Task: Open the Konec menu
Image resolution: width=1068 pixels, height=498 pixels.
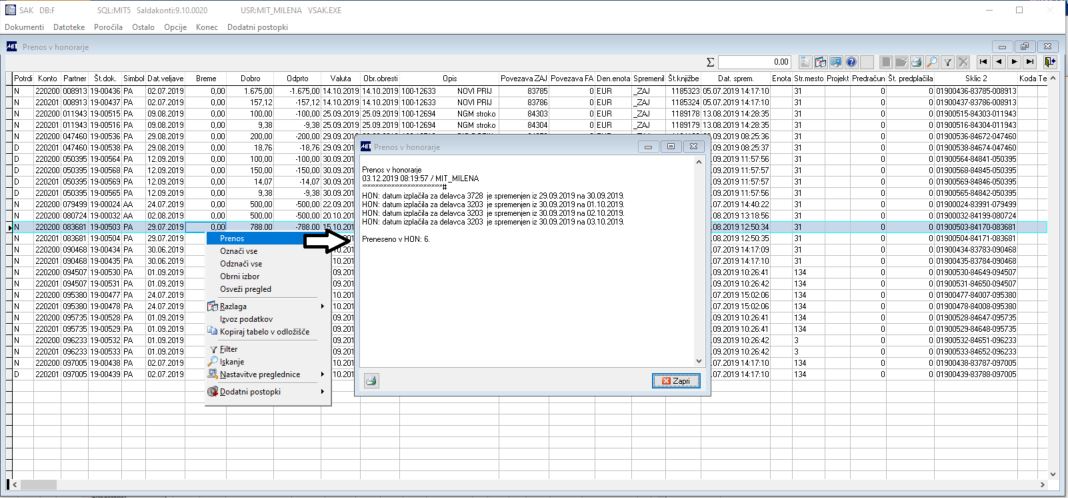Action: pyautogui.click(x=206, y=27)
